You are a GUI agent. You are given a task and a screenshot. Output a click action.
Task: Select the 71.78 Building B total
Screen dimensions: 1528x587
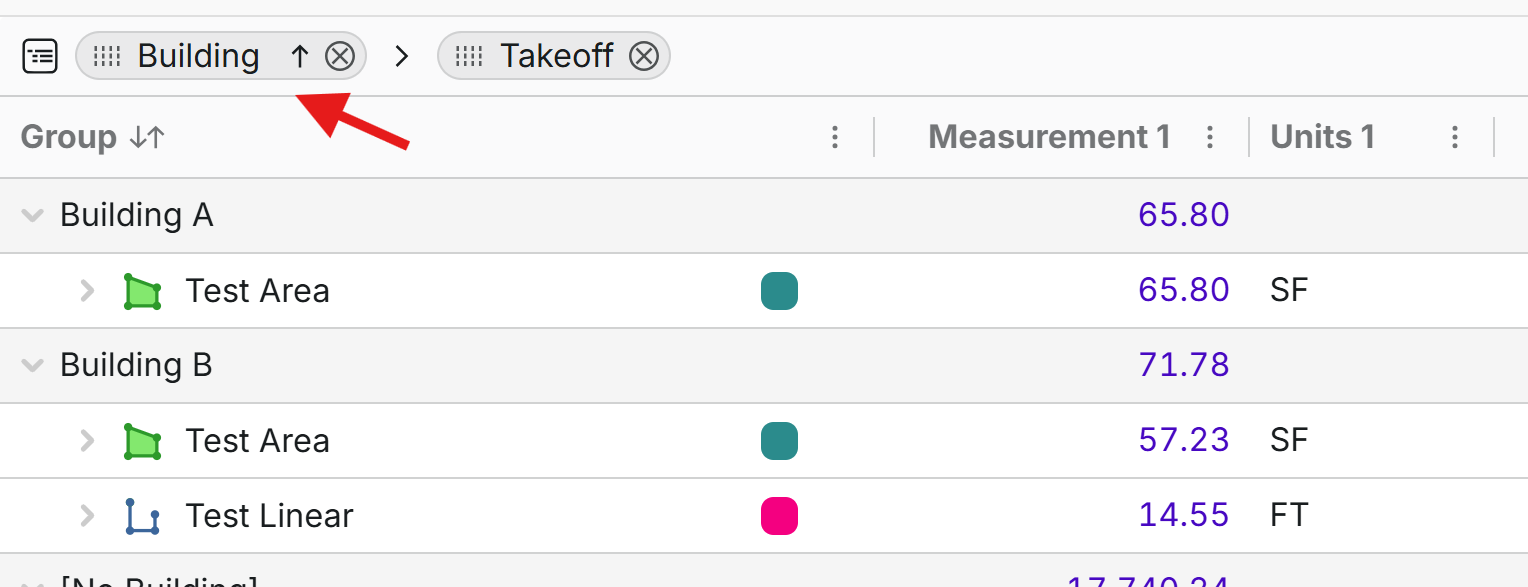click(1184, 365)
